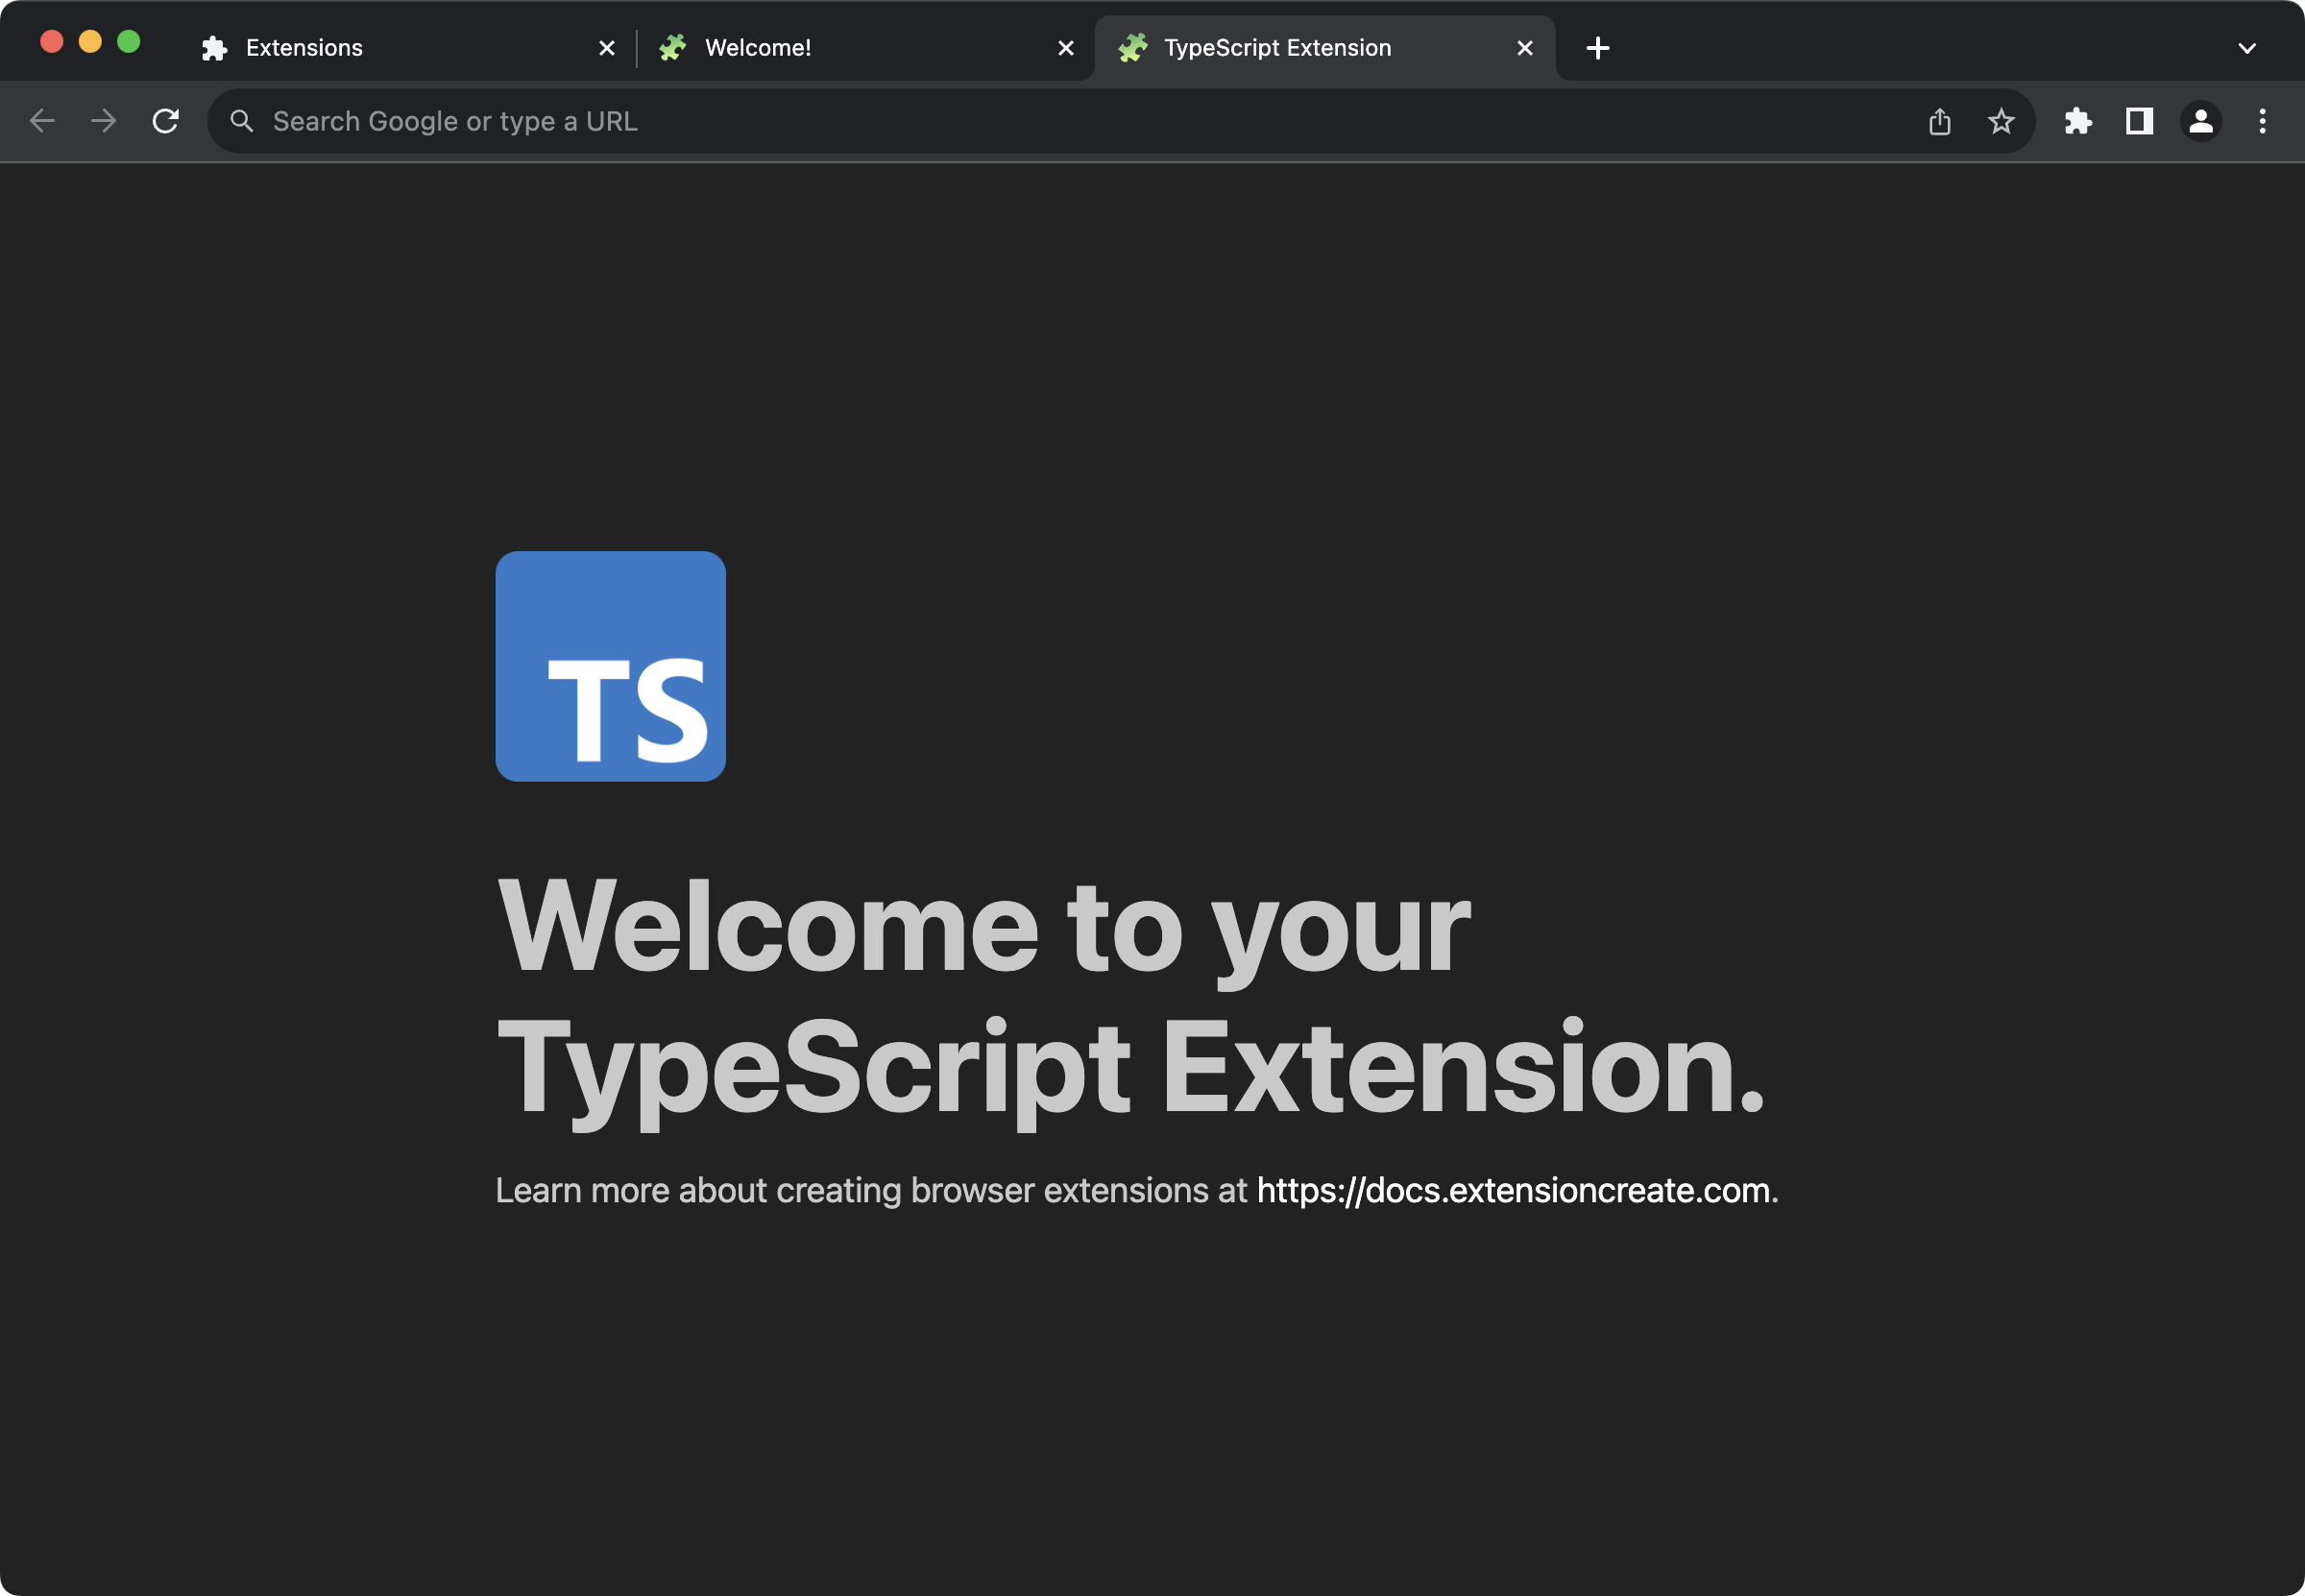Close the Welcome! tab
The image size is (2305, 1596).
click(x=1066, y=48)
